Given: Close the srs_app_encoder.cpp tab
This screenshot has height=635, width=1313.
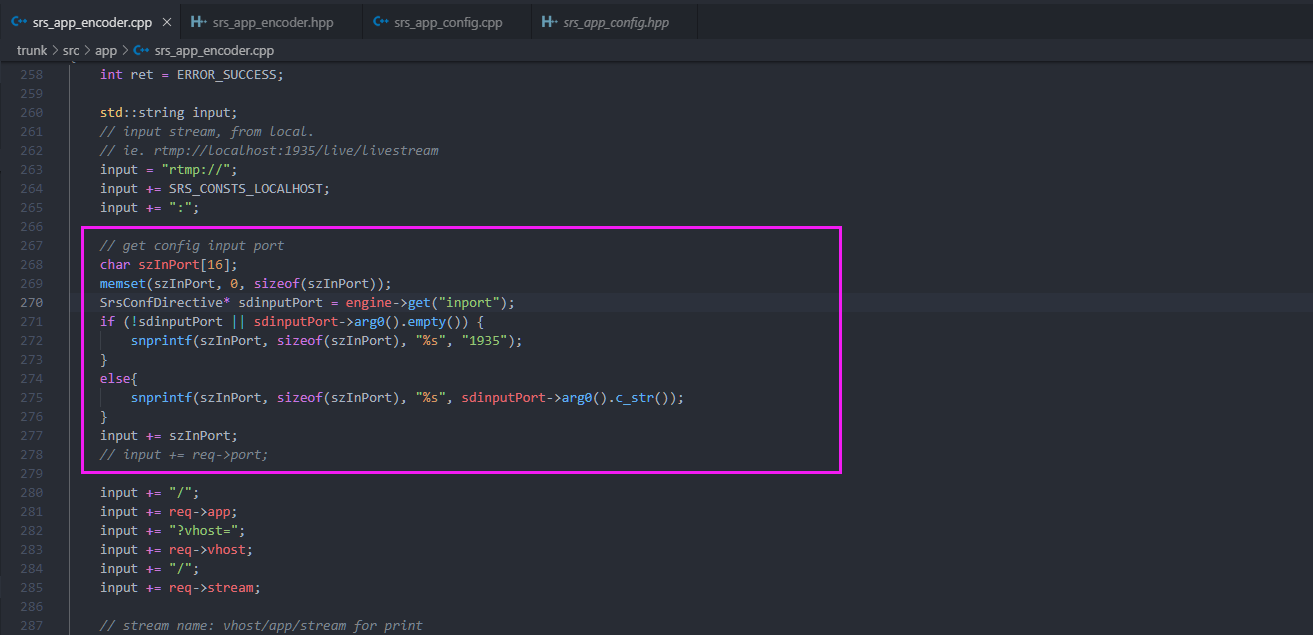Looking at the screenshot, I should point(166,22).
